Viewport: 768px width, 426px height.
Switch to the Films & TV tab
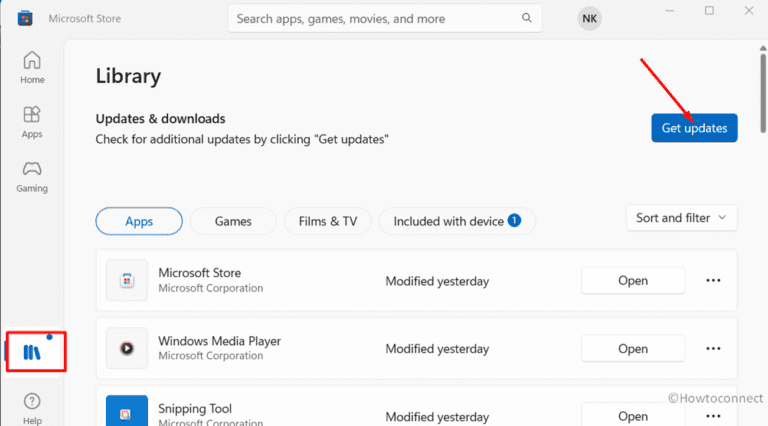tap(328, 221)
